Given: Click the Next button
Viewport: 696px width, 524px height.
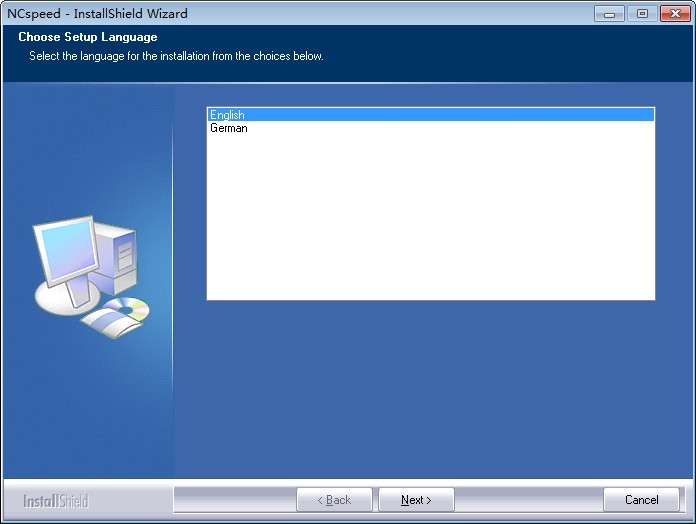Looking at the screenshot, I should (x=416, y=500).
